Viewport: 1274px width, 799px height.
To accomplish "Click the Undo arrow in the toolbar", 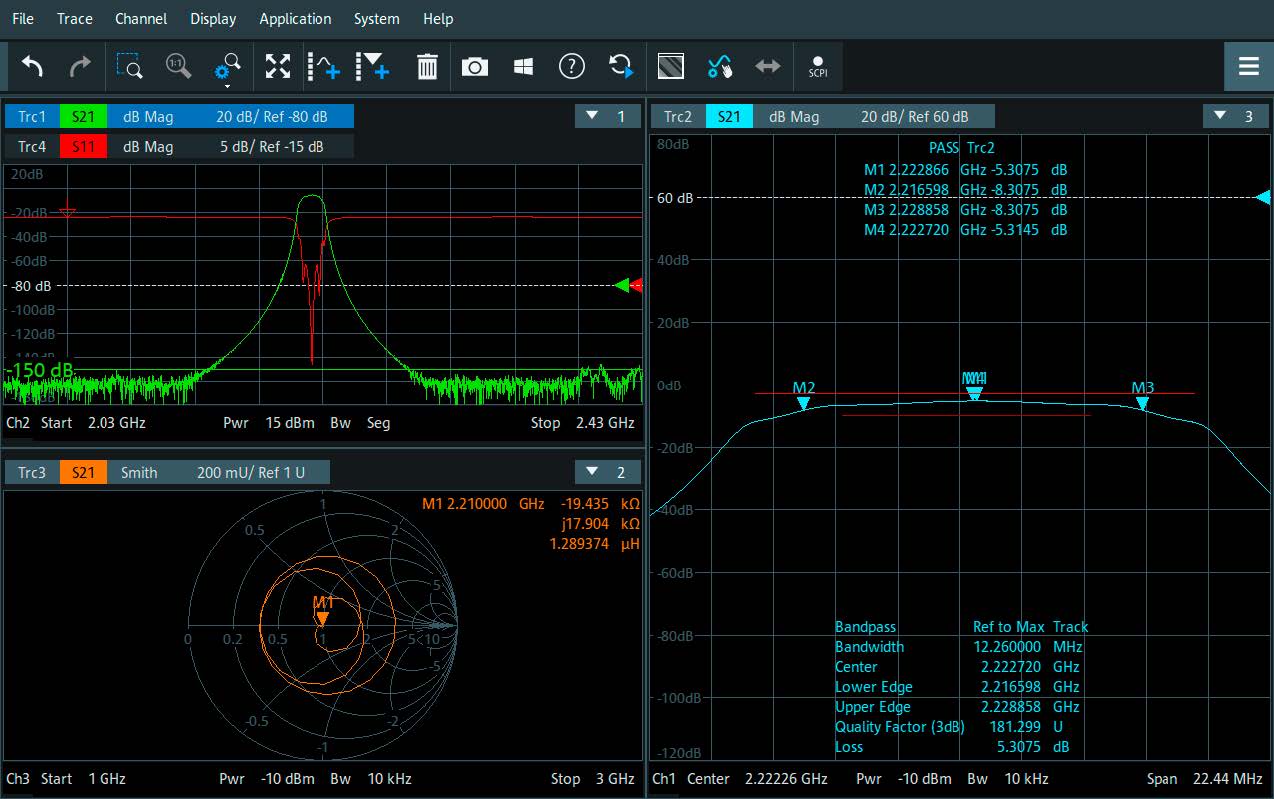I will 33,67.
